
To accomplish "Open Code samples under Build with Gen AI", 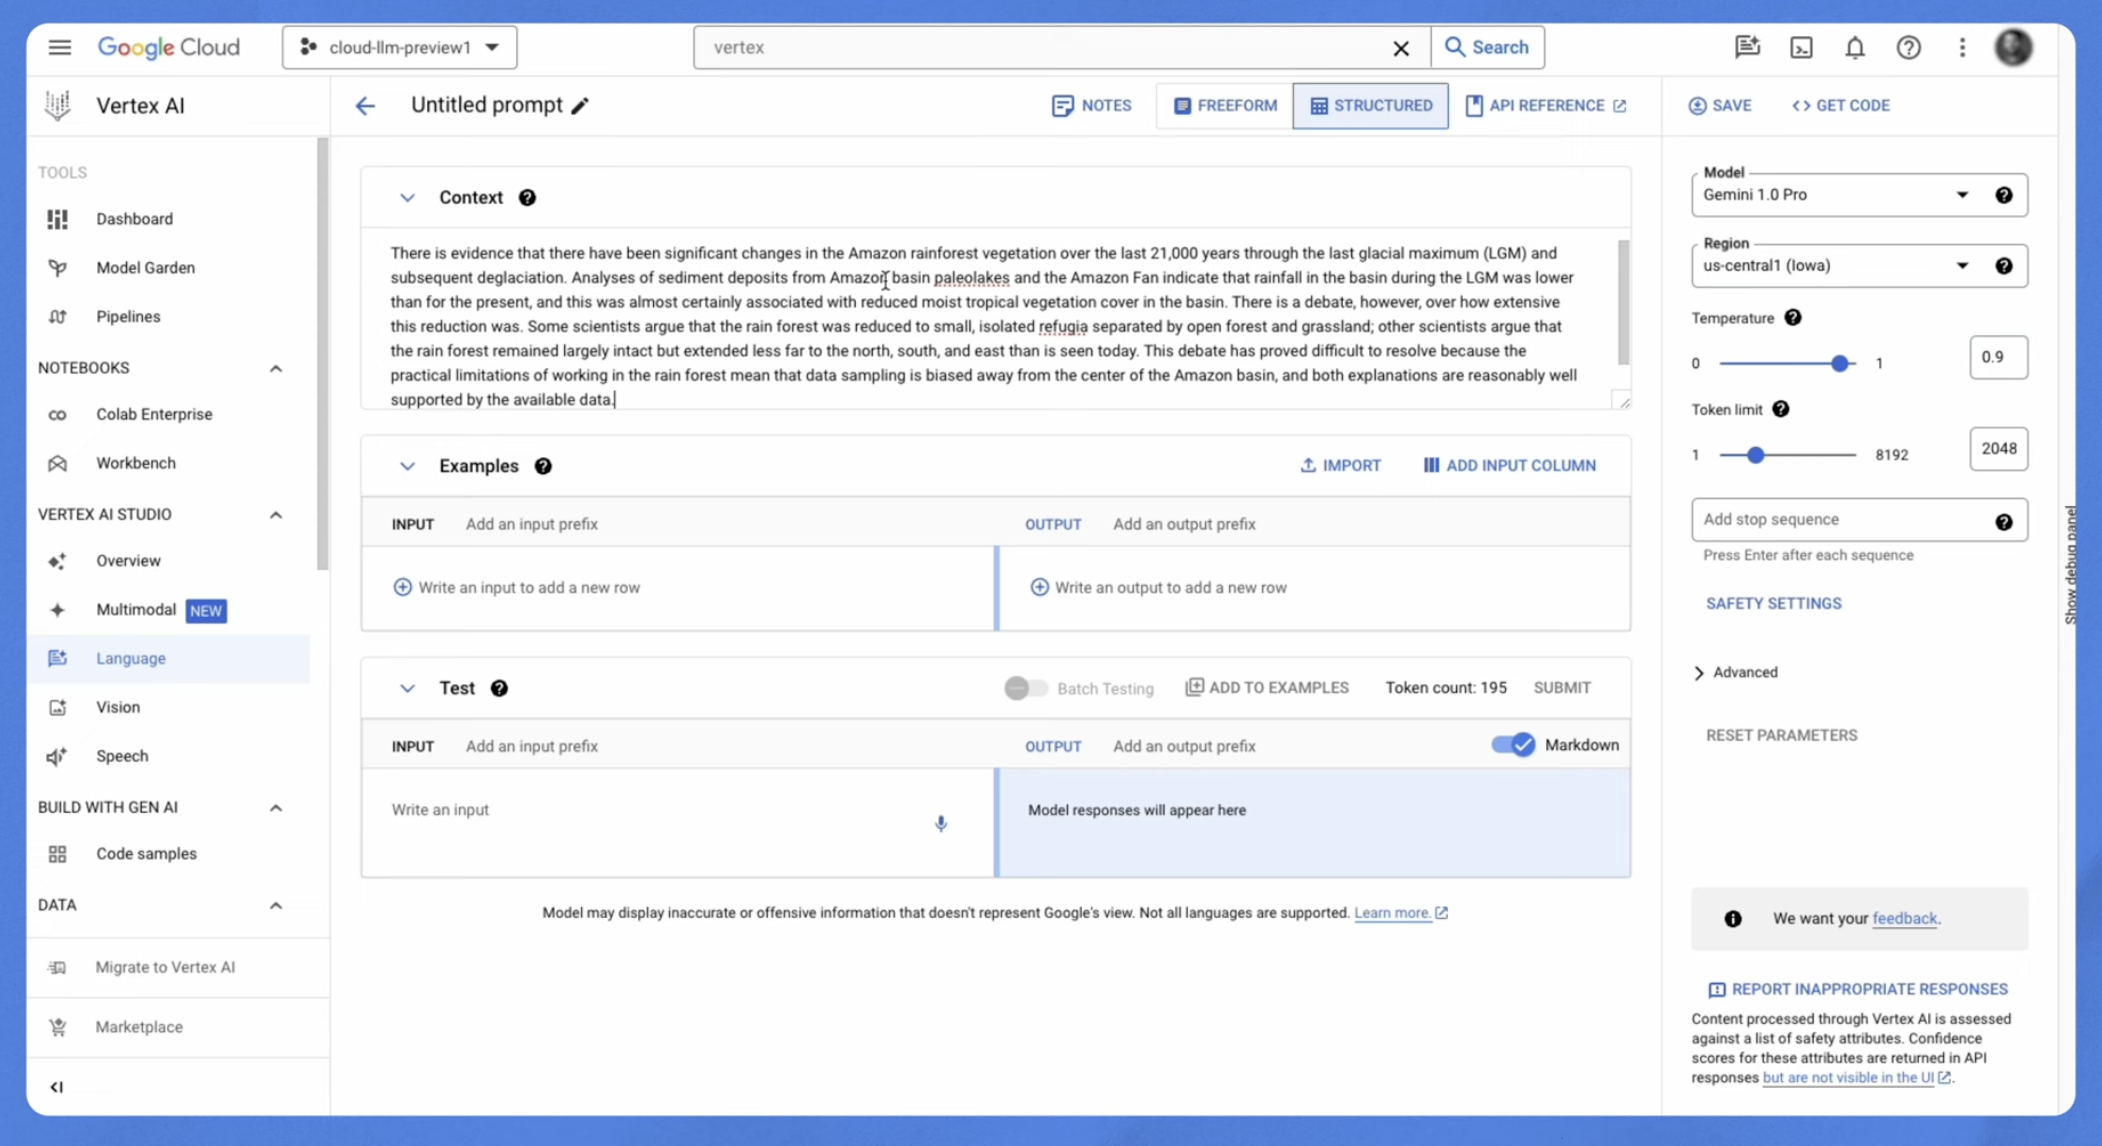I will click(x=145, y=852).
